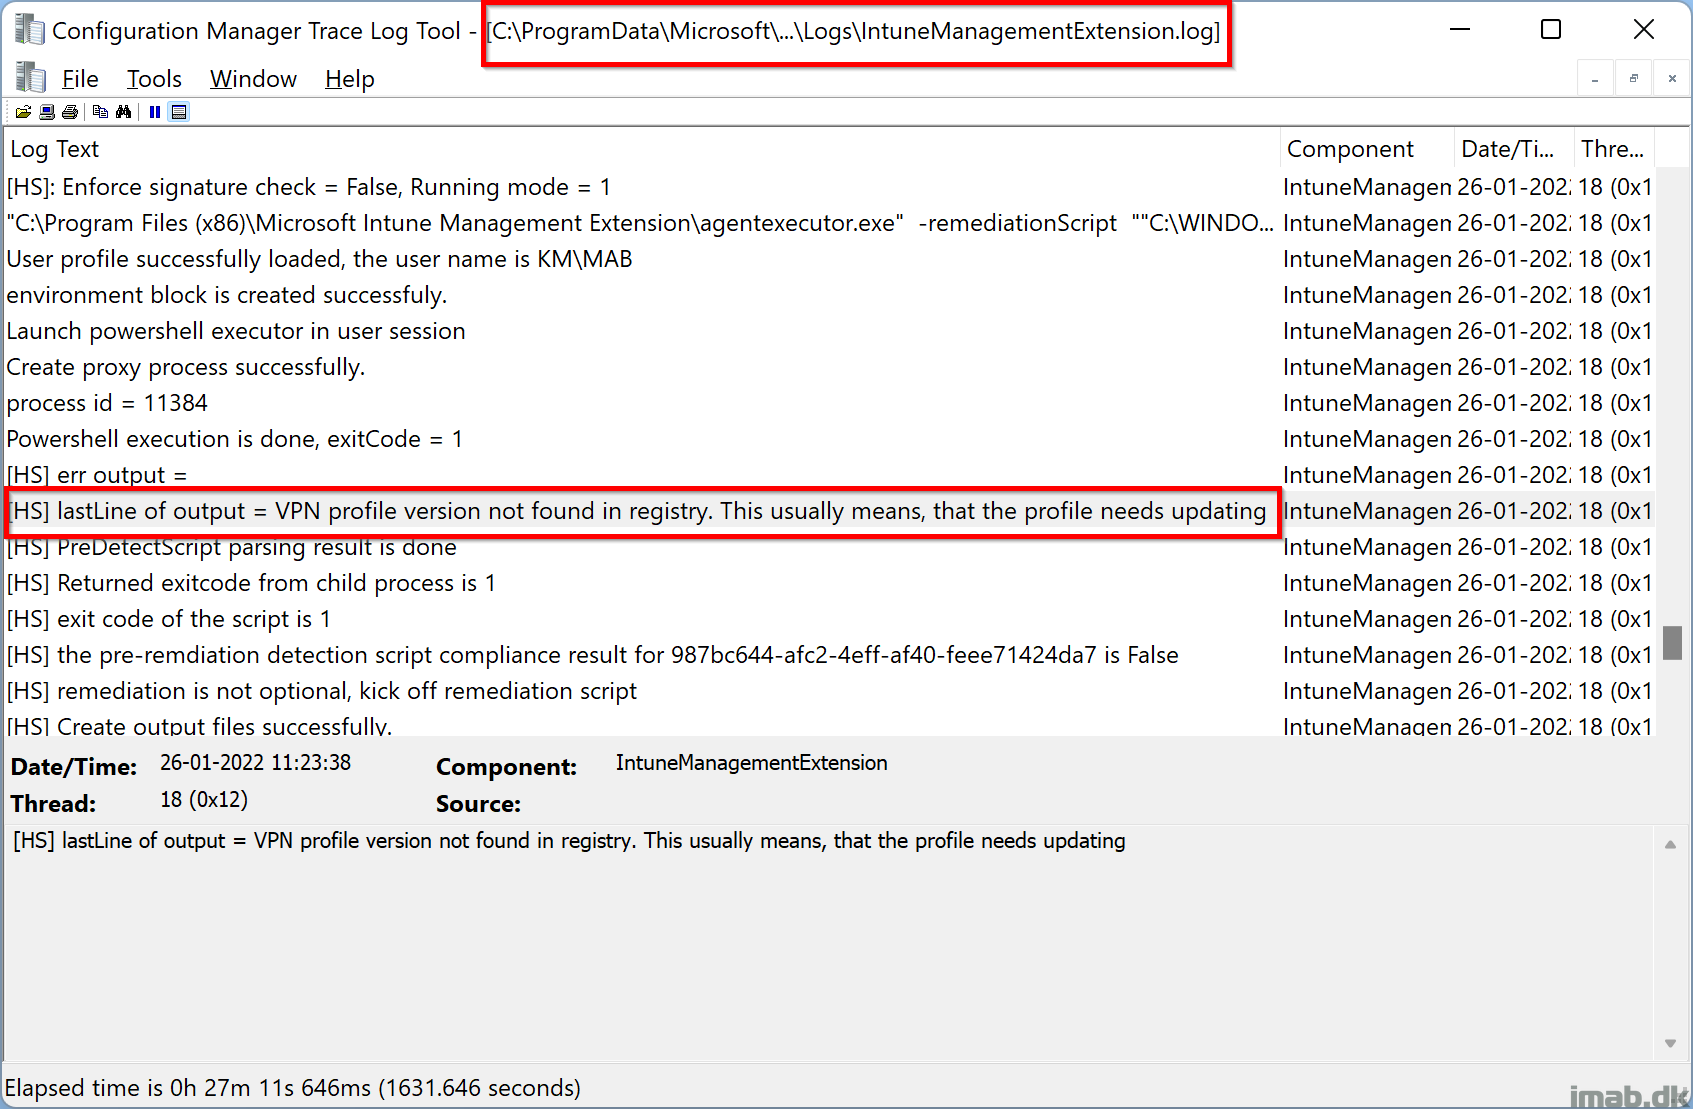Select the scrollbar thumb of the log list

point(1672,643)
